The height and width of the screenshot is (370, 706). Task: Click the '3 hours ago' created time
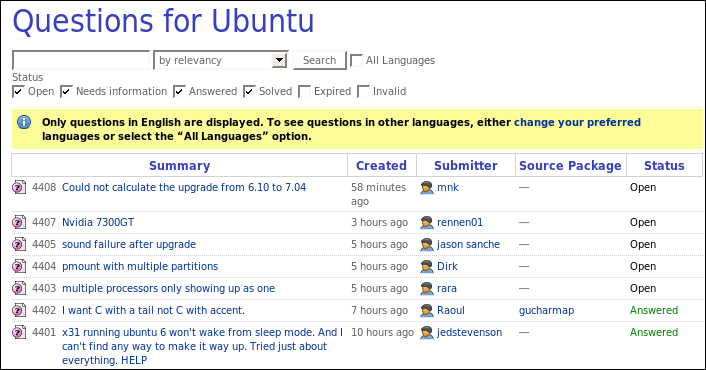click(379, 222)
